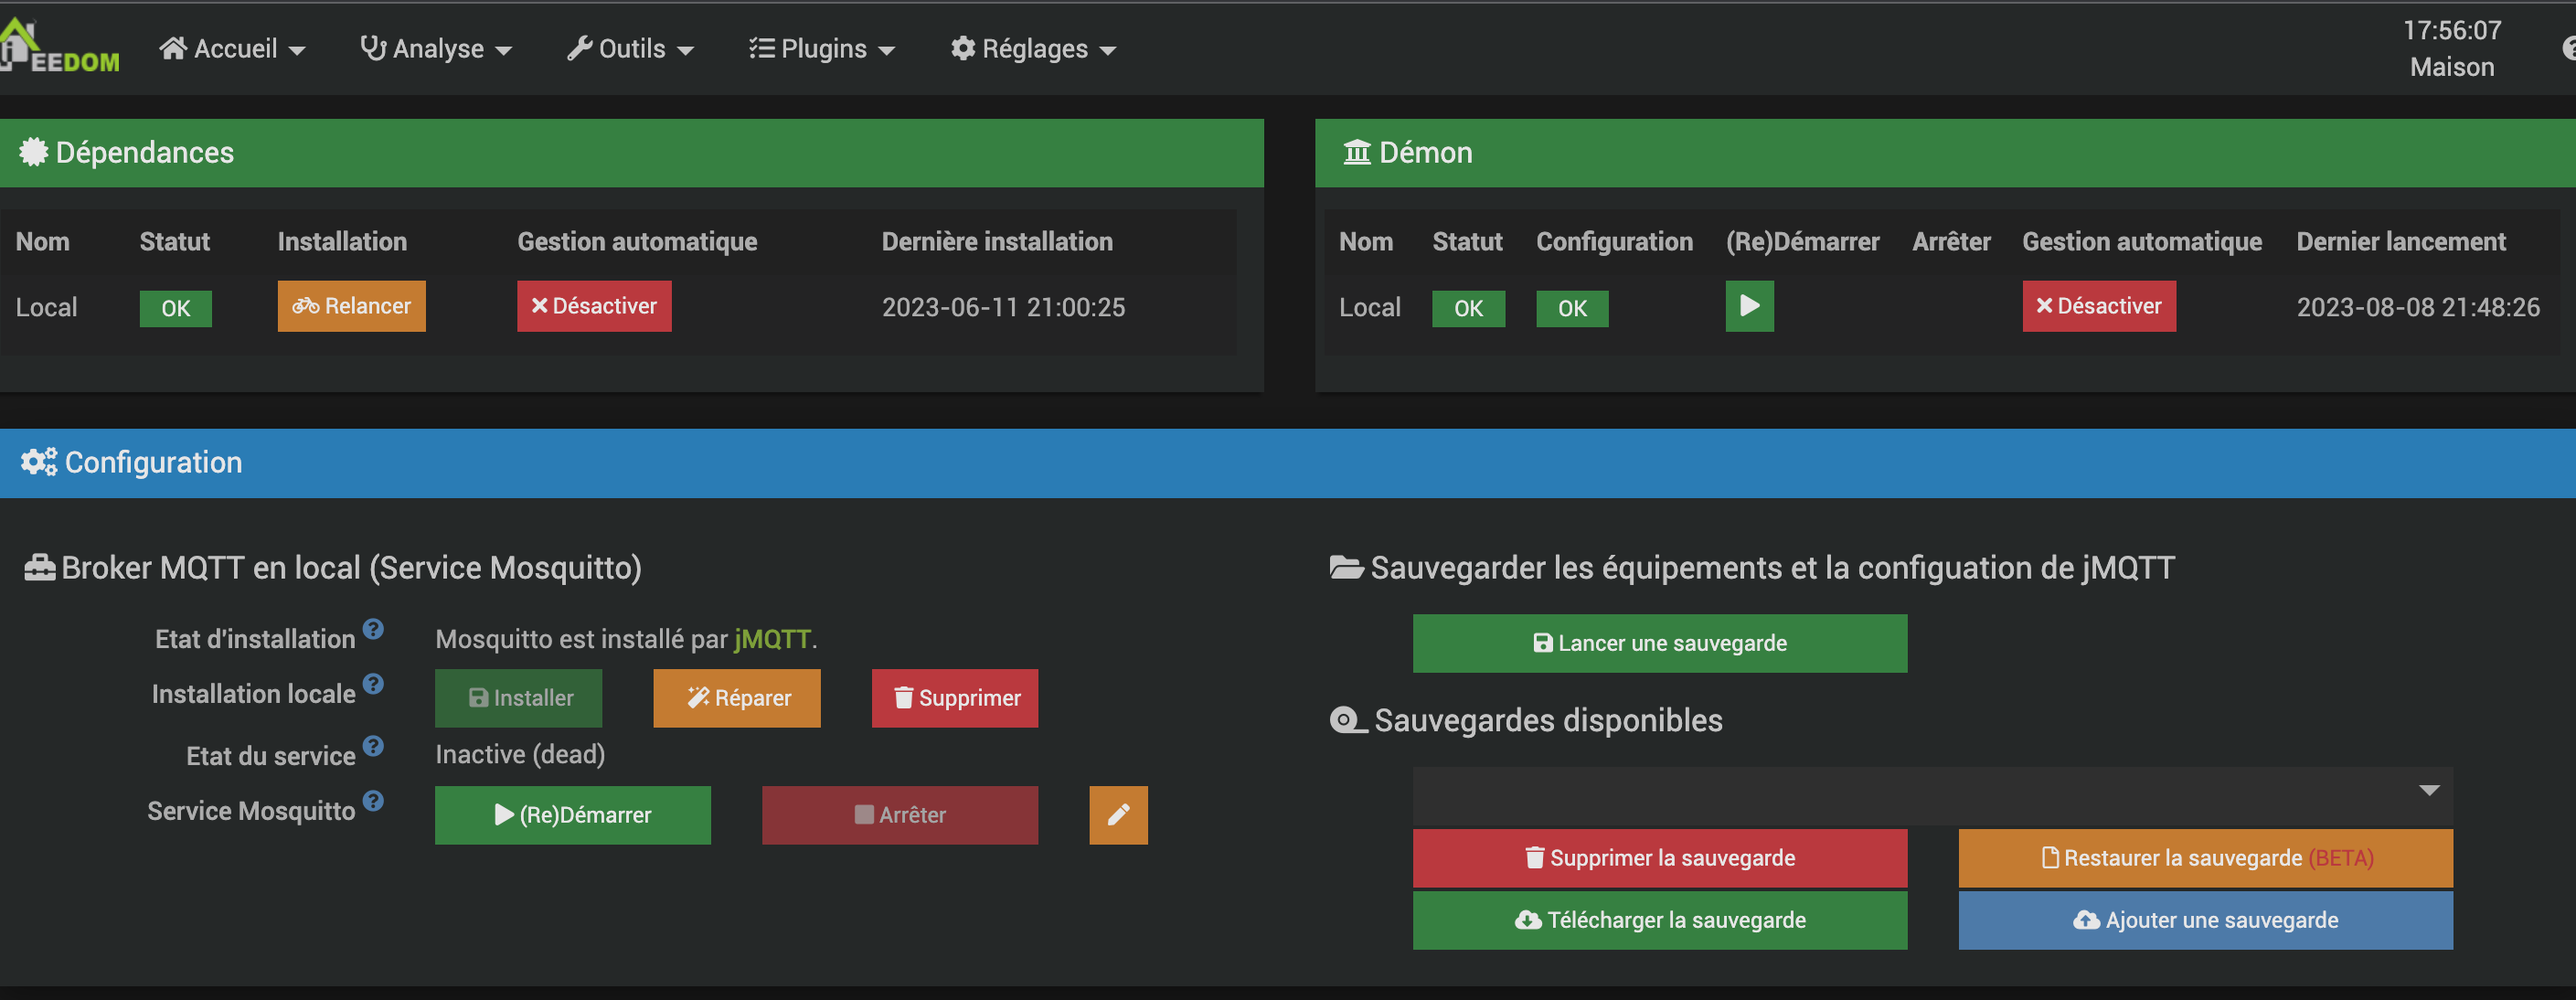Click the jMQTT link text
The width and height of the screenshot is (2576, 1000).
point(772,639)
